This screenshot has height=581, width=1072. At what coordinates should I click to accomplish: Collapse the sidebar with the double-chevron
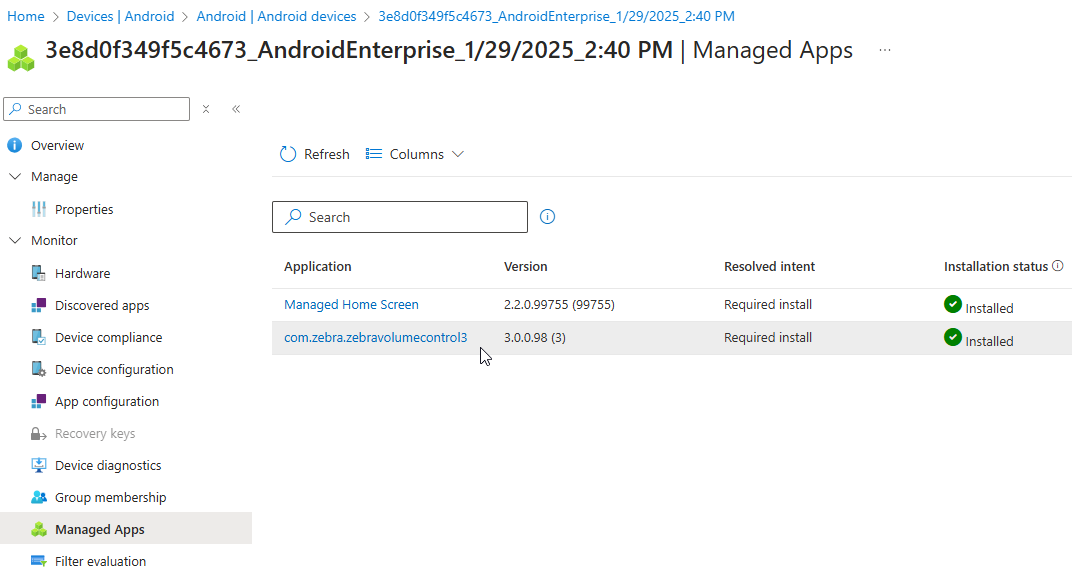pyautogui.click(x=236, y=109)
